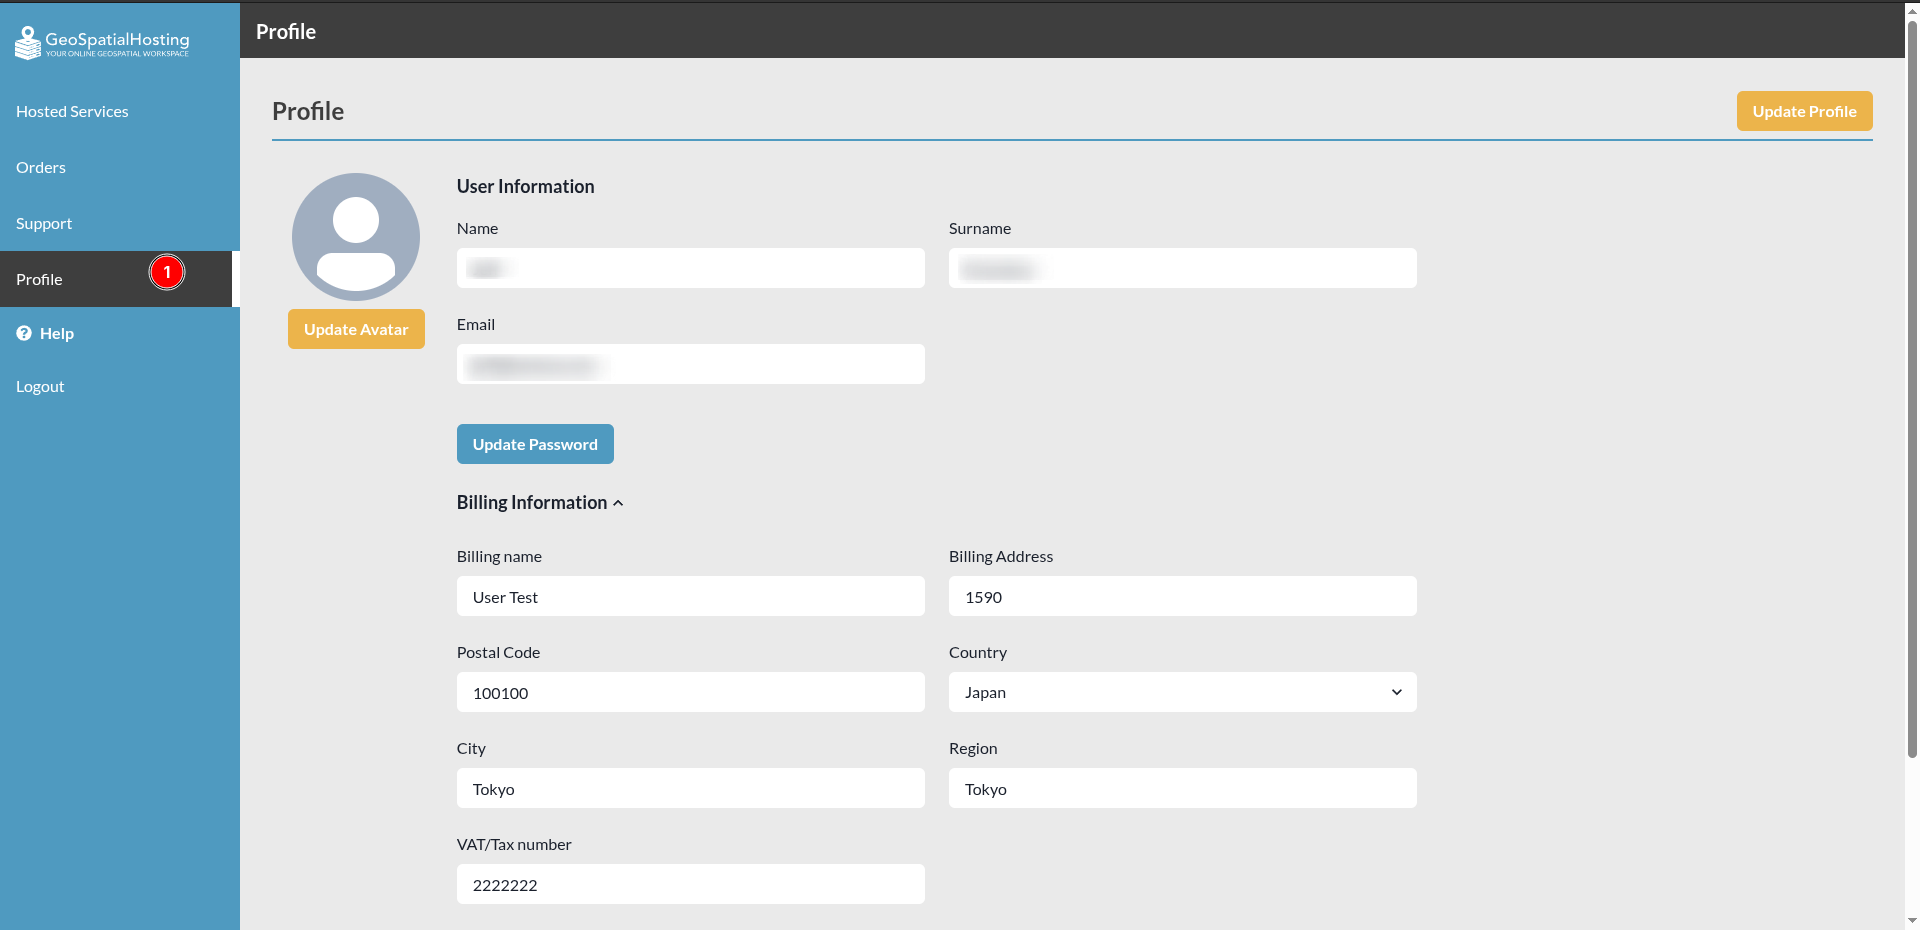
Task: Click the Profile title in the top bar
Action: tap(286, 31)
